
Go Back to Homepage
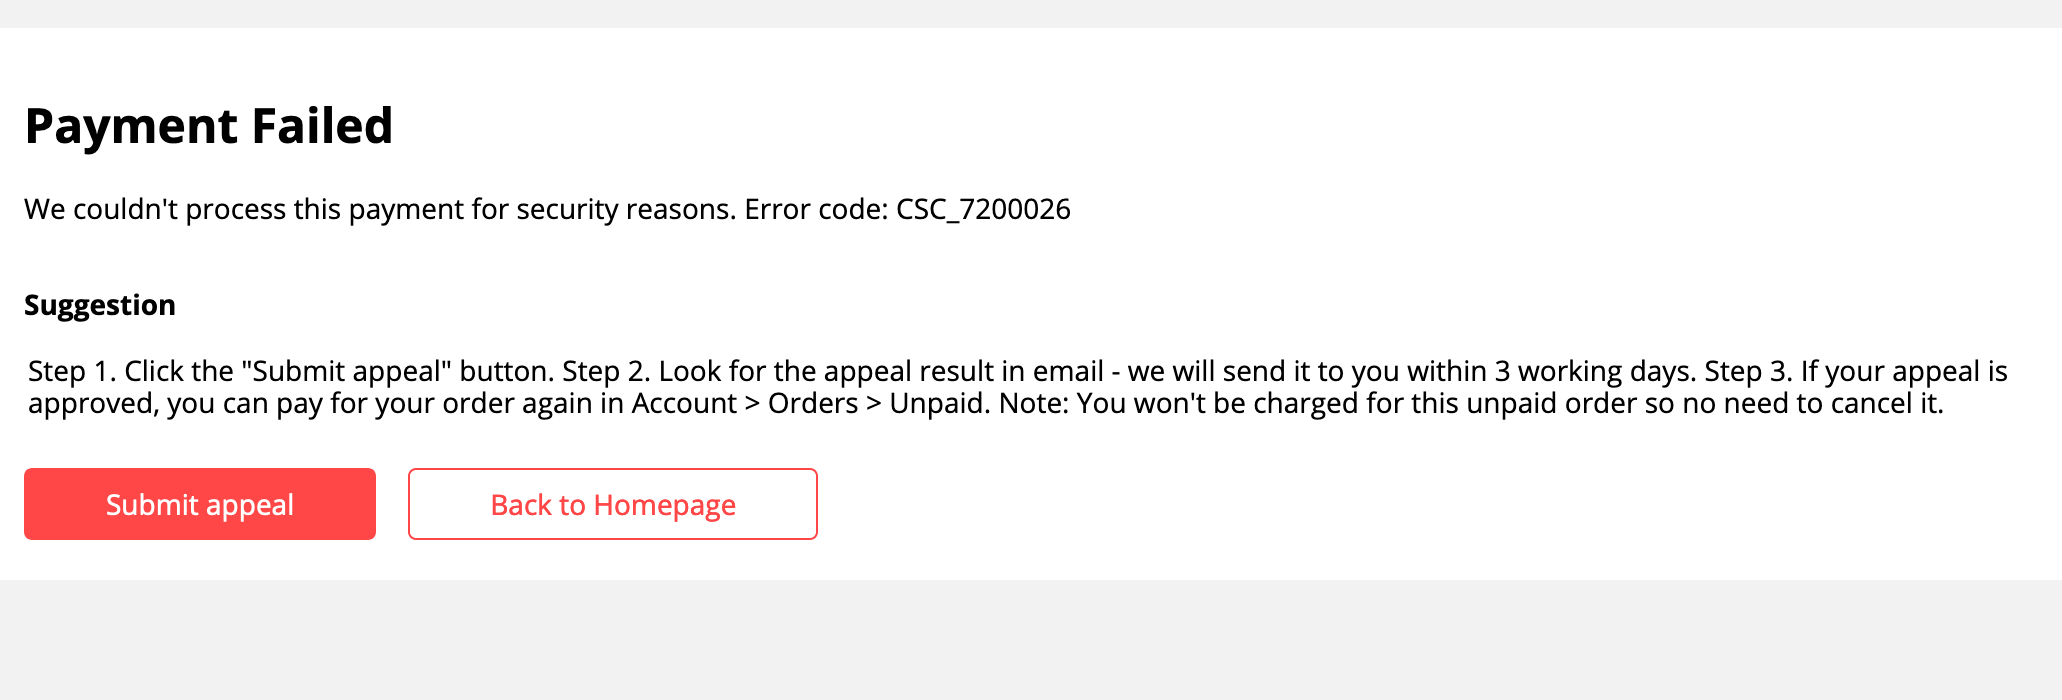613,504
